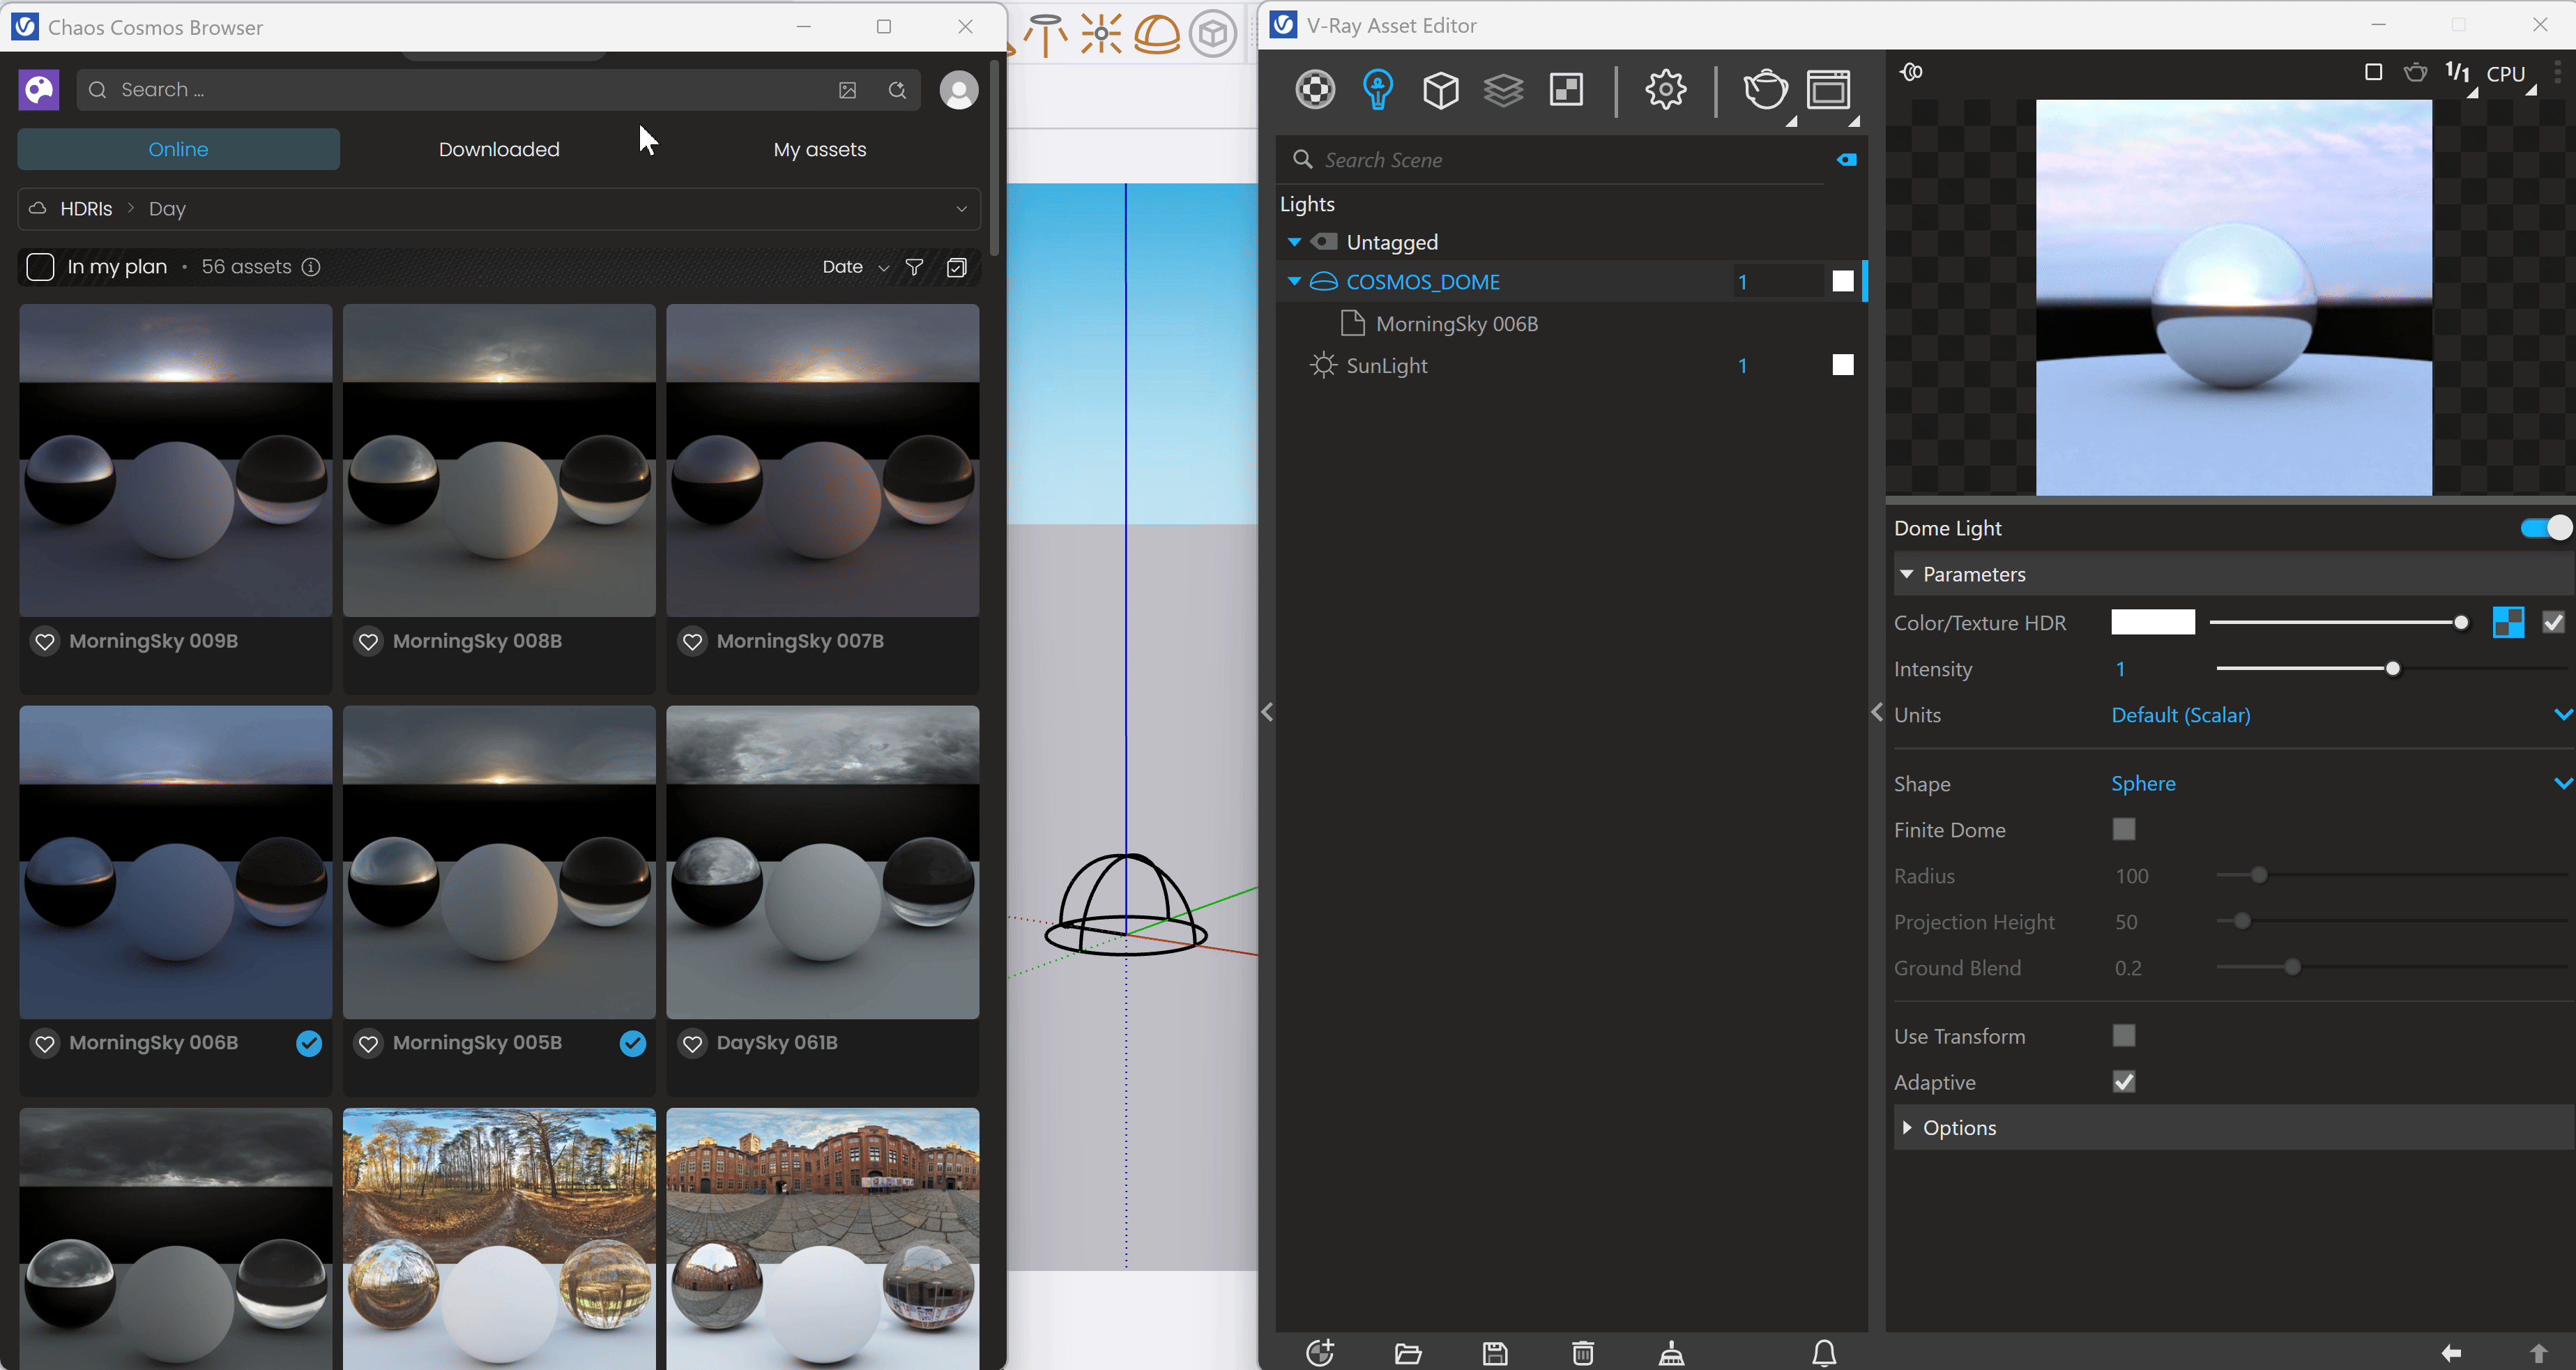Collapse the right properties panel arrow
The height and width of the screenshot is (1370, 2576).
(x=1877, y=712)
